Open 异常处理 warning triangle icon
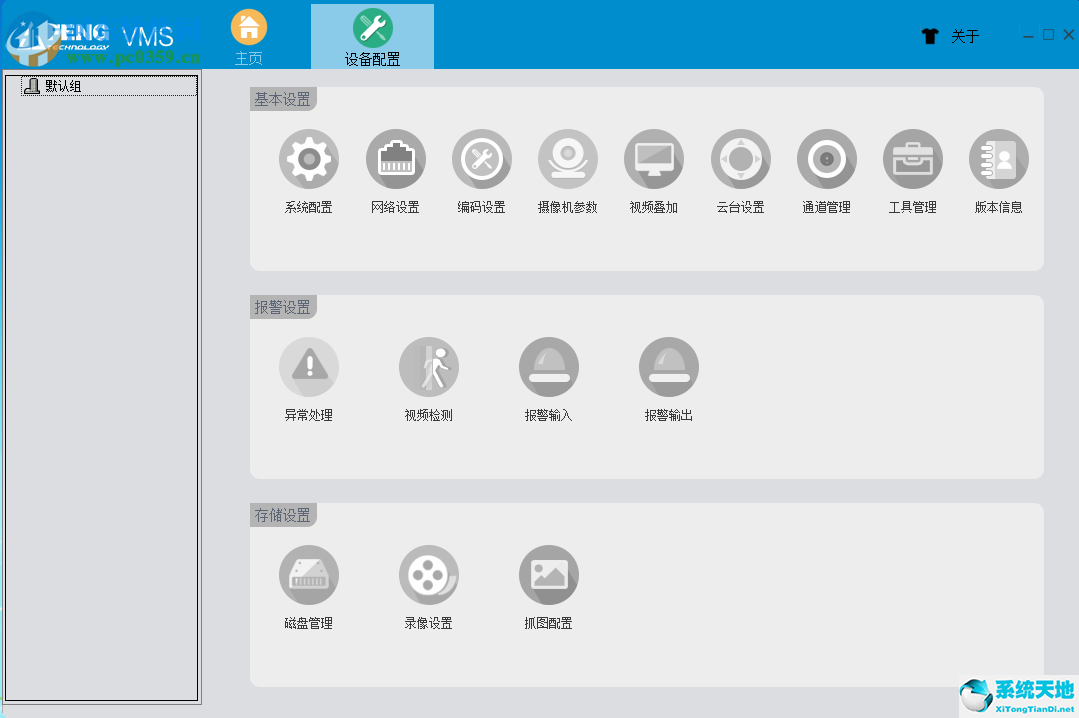1079x718 pixels. click(309, 367)
